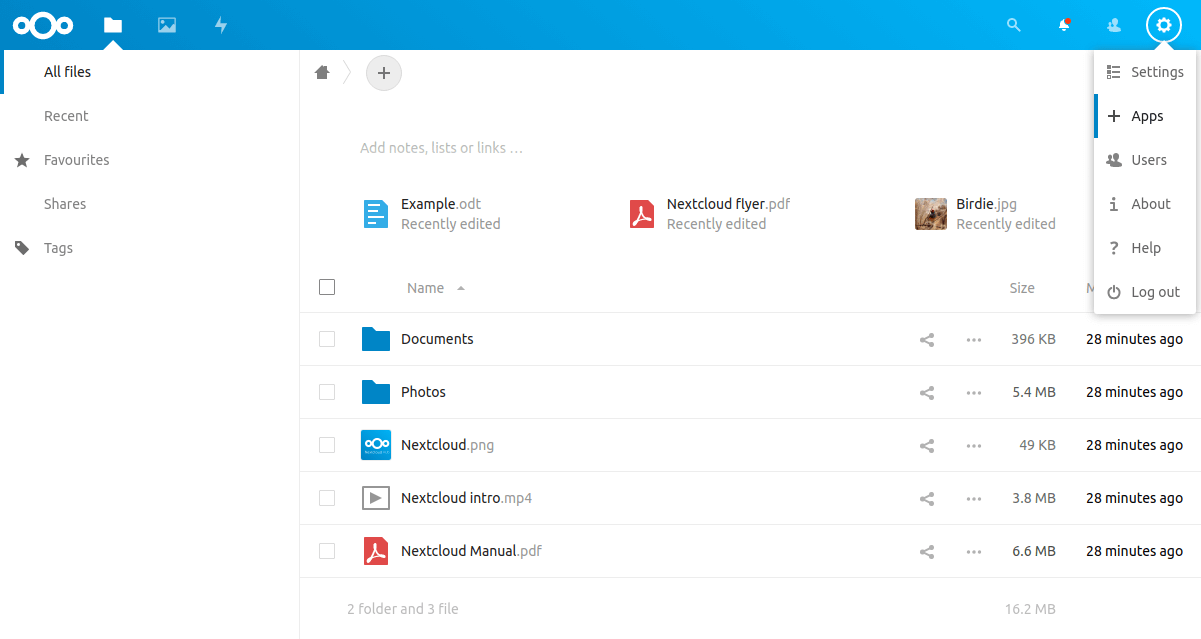The image size is (1201, 639).
Task: Click the new file plus button
Action: (x=383, y=73)
